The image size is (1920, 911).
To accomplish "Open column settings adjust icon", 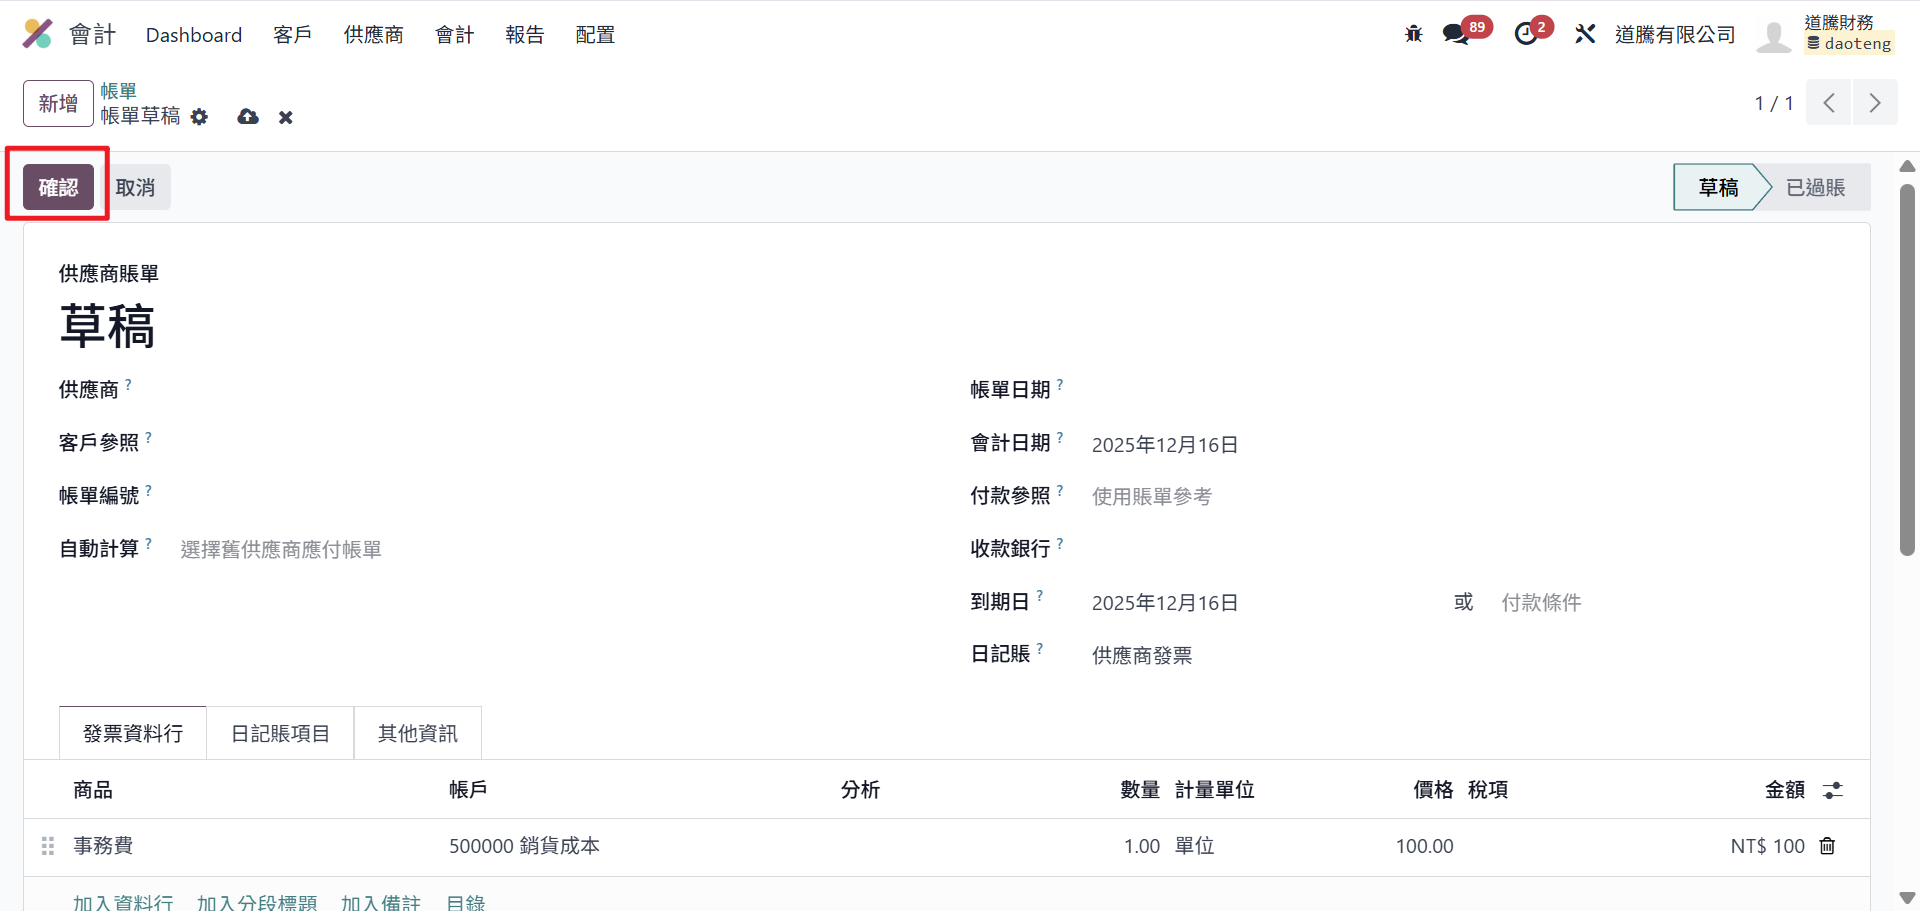I will coord(1832,790).
